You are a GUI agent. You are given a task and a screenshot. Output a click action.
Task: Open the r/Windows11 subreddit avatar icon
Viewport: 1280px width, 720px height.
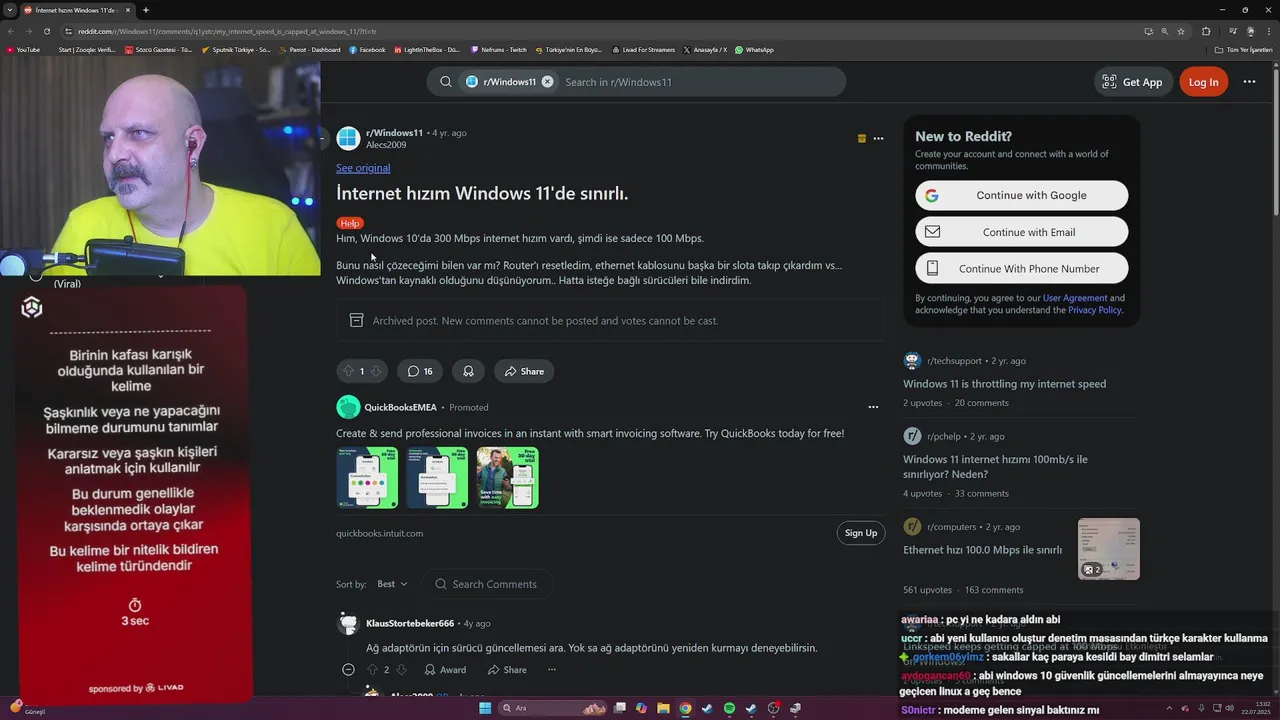click(x=348, y=138)
